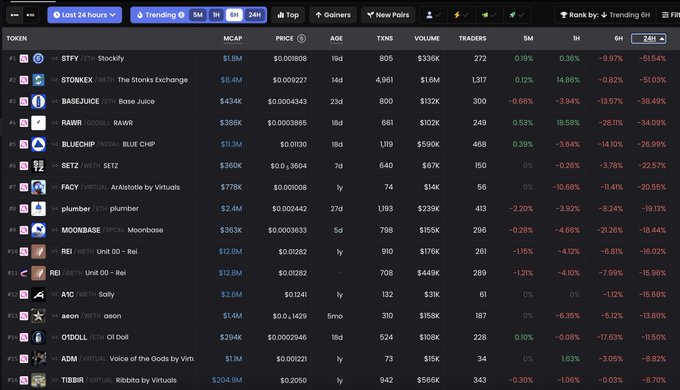This screenshot has height=390, width=680.
Task: Click O1DOLL 24H change -11.50%
Action: click(653, 337)
